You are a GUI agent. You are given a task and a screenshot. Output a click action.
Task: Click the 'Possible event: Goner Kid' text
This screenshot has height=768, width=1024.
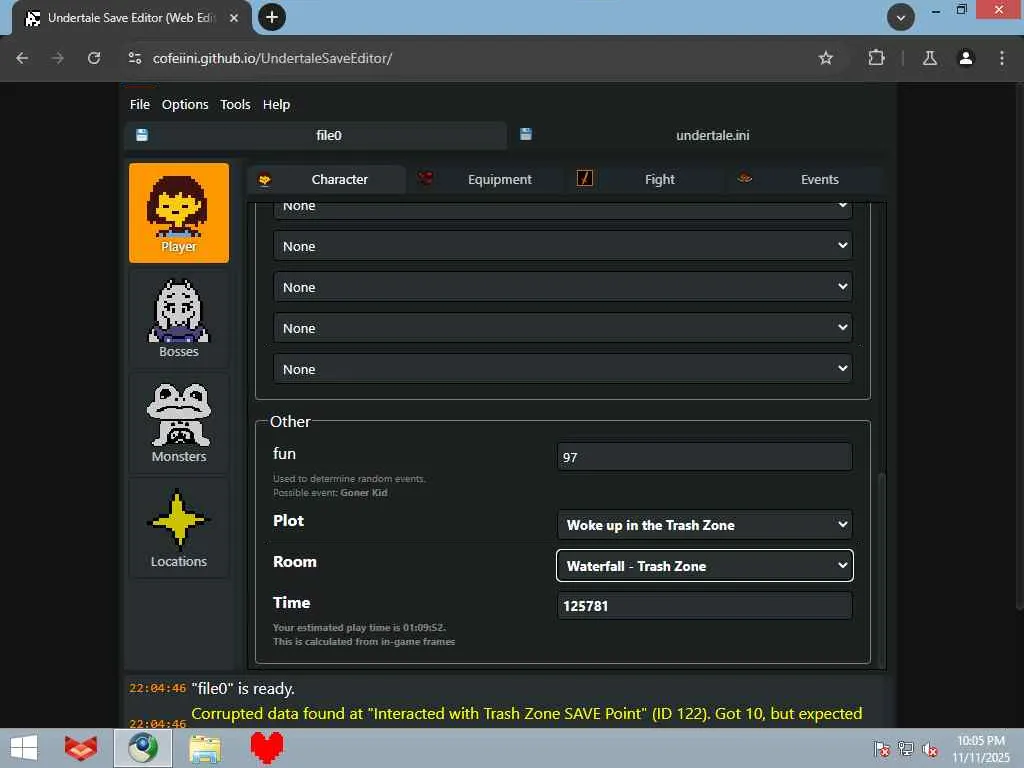330,492
